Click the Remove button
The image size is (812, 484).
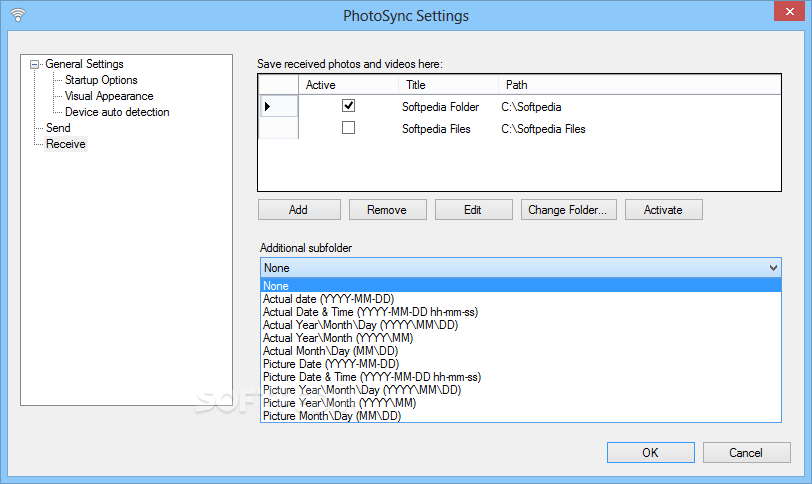(x=387, y=210)
